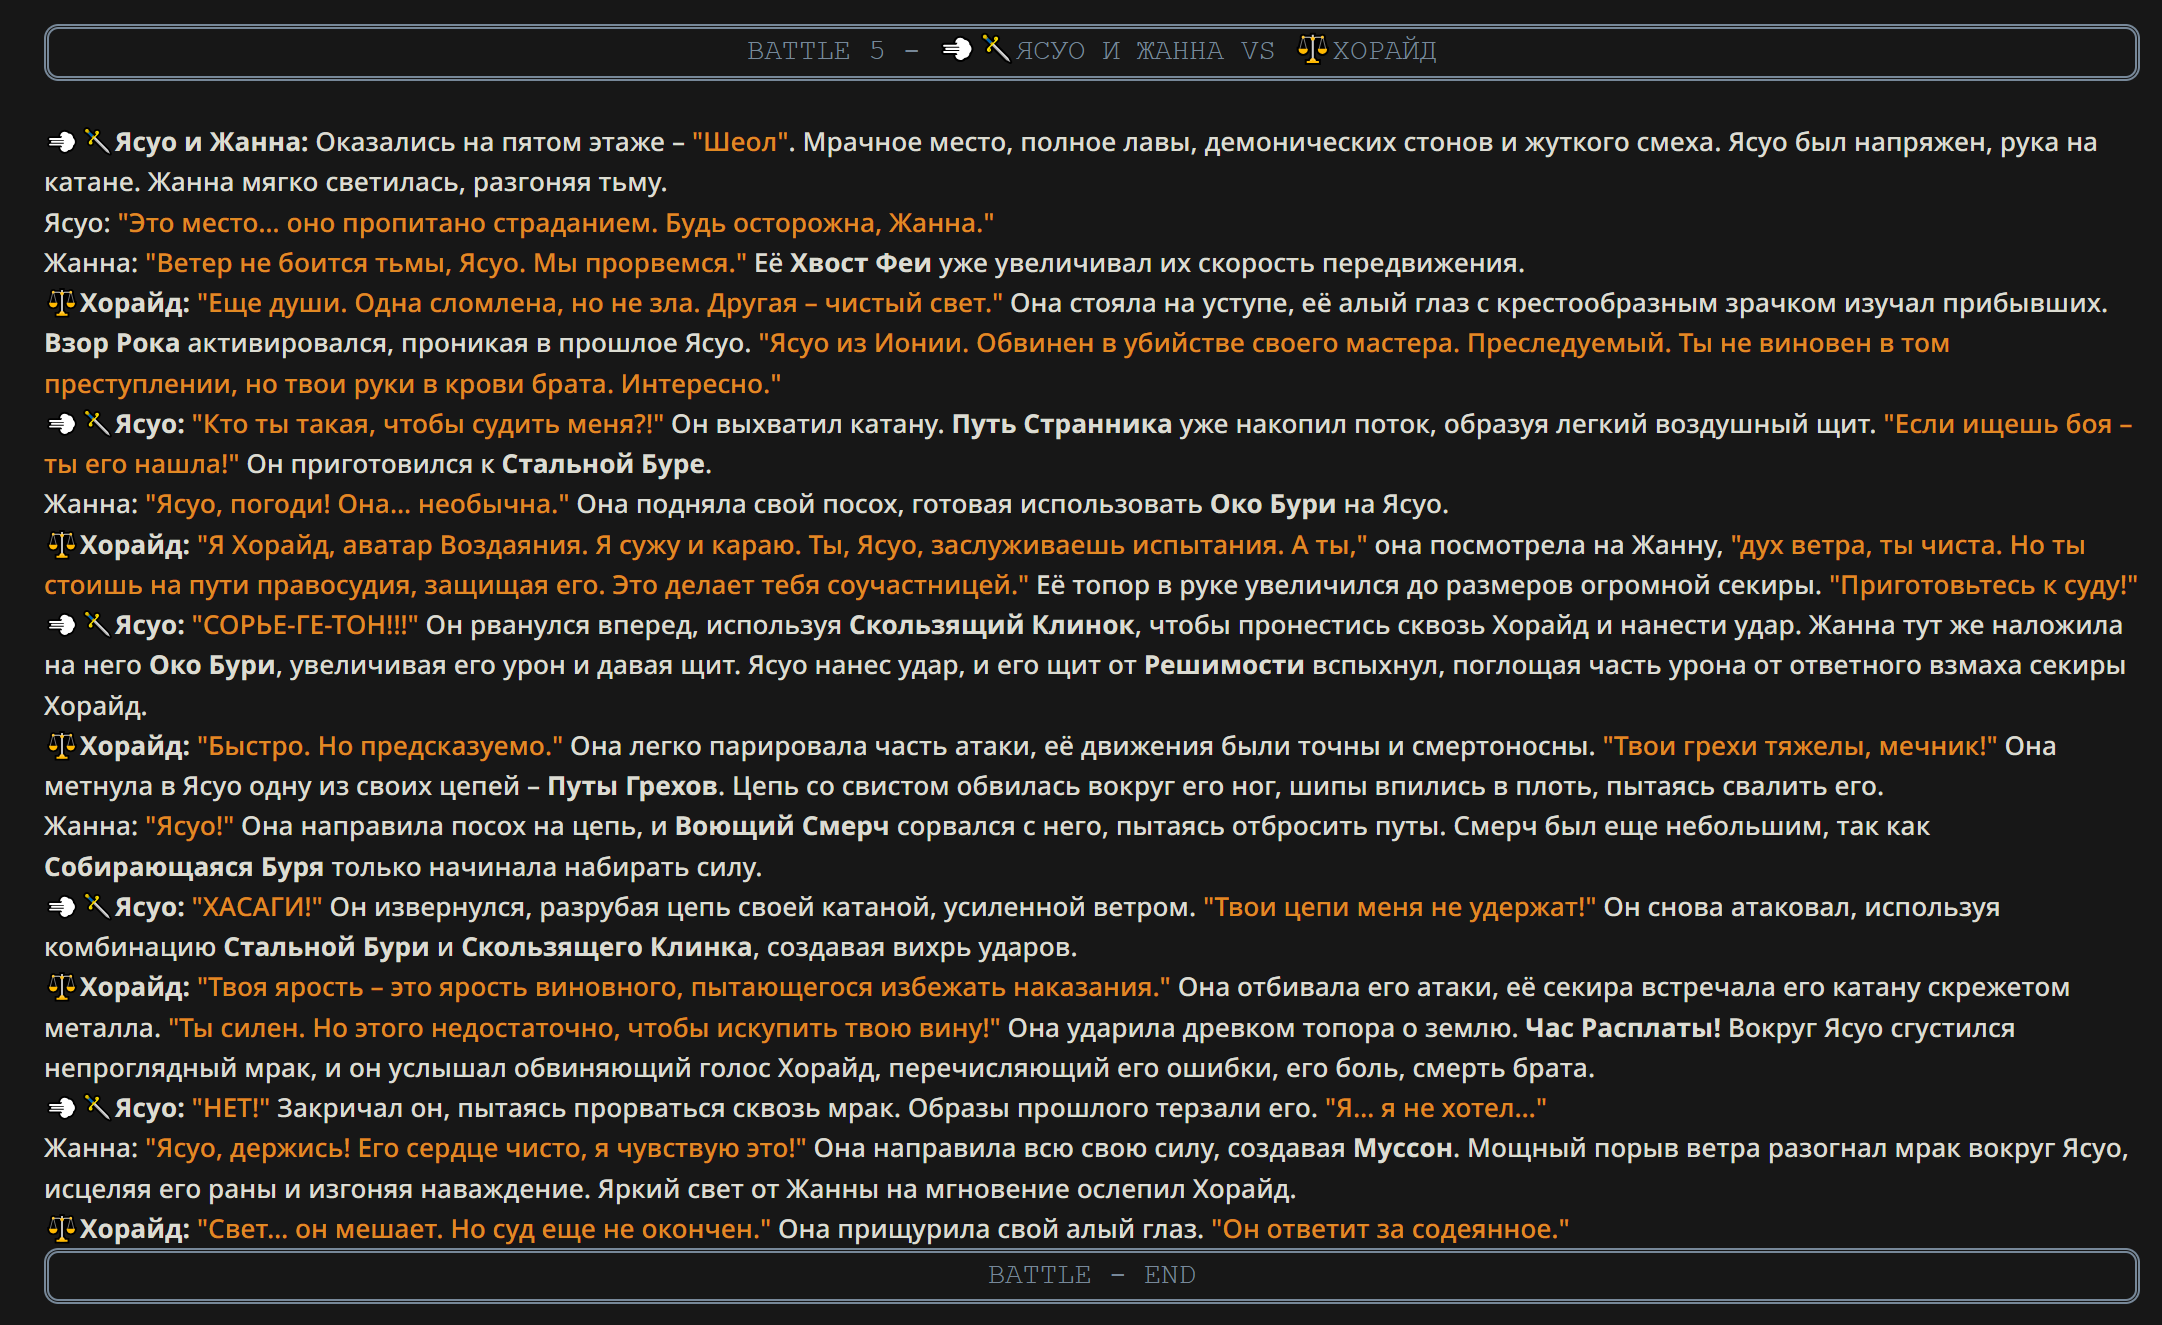This screenshot has width=2162, height=1325.
Task: Click the orange word "Шеол"
Action: tap(741, 142)
